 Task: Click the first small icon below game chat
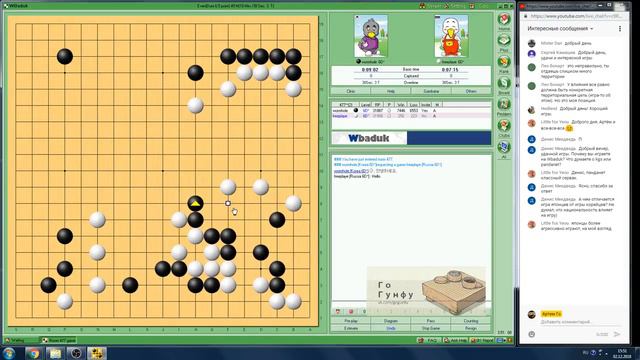(x=338, y=311)
